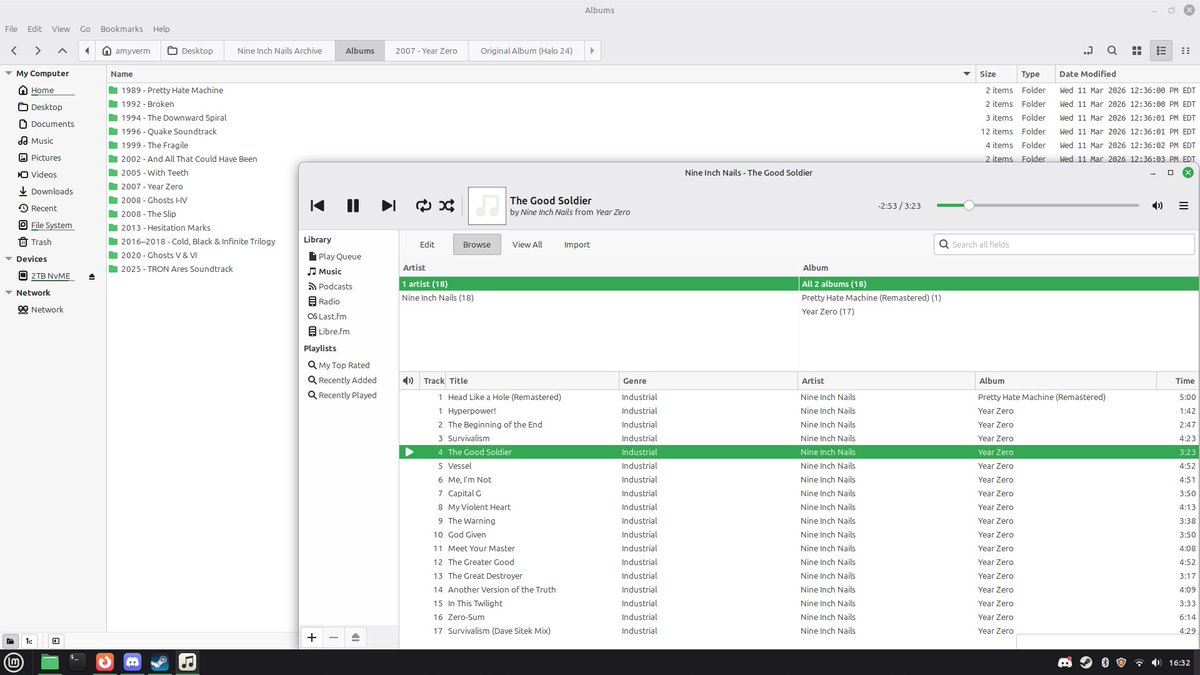Viewport: 1200px width, 675px height.
Task: Switch file manager to icon view
Action: pos(1137,50)
